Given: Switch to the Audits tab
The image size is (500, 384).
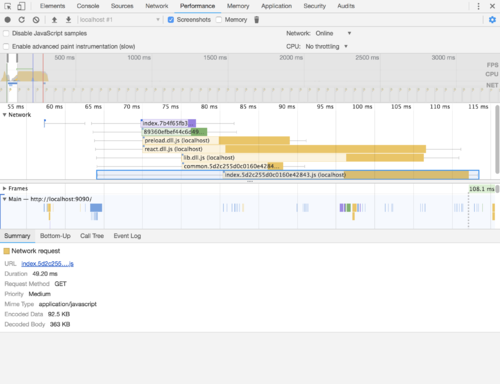Looking at the screenshot, I should point(346,6).
